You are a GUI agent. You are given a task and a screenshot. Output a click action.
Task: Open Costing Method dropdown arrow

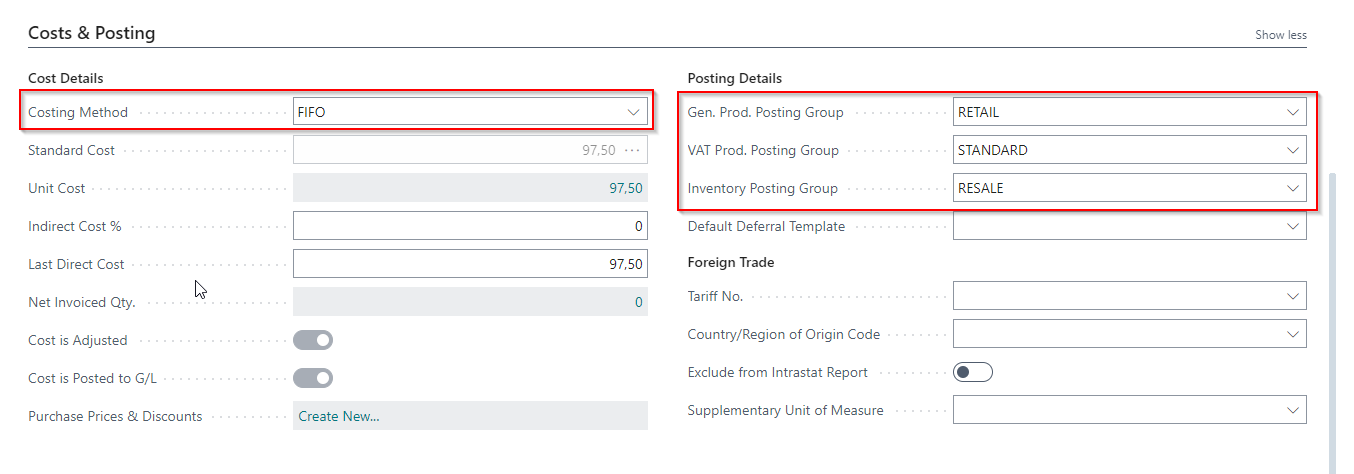pos(633,112)
